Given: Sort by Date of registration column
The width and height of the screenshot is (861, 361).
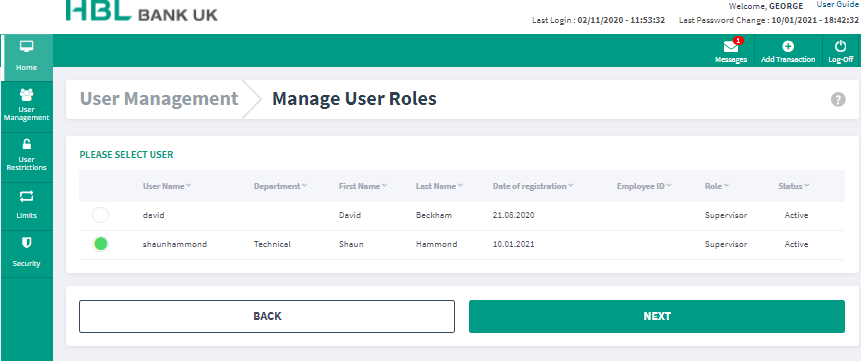Looking at the screenshot, I should pyautogui.click(x=533, y=186).
